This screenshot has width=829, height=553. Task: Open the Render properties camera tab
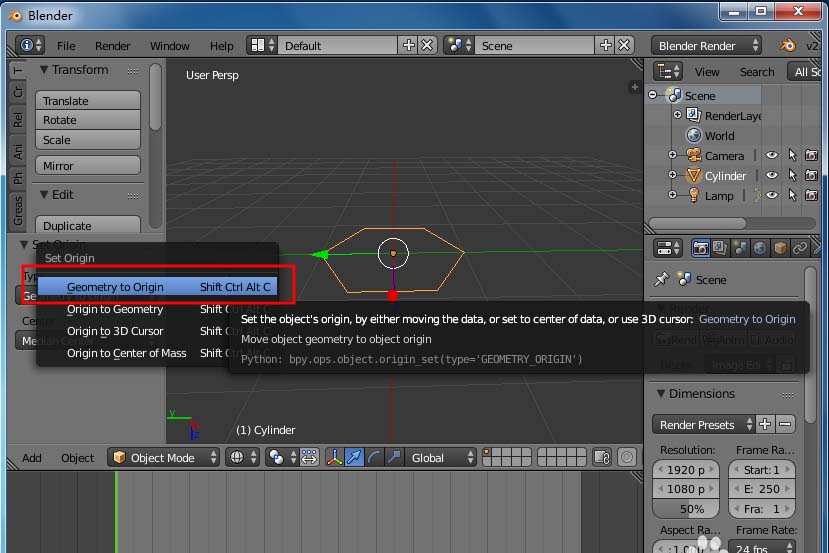tap(701, 248)
